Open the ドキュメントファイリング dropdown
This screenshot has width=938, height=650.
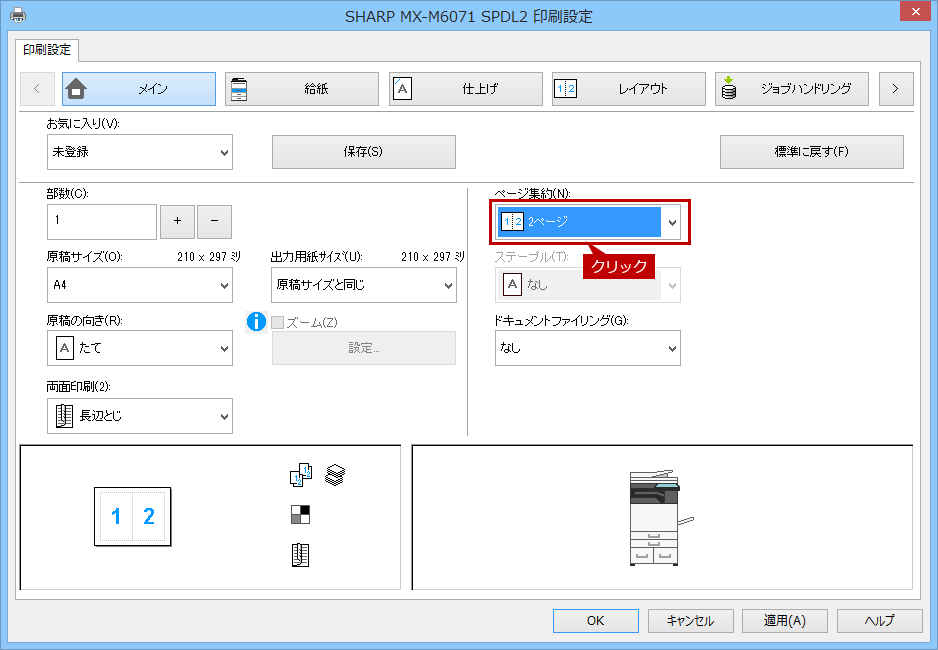(x=588, y=348)
